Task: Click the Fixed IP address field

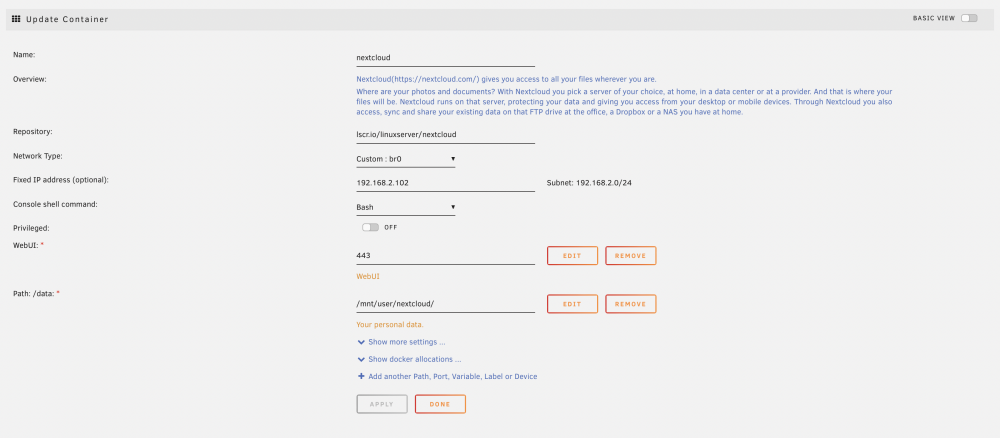Action: click(445, 183)
